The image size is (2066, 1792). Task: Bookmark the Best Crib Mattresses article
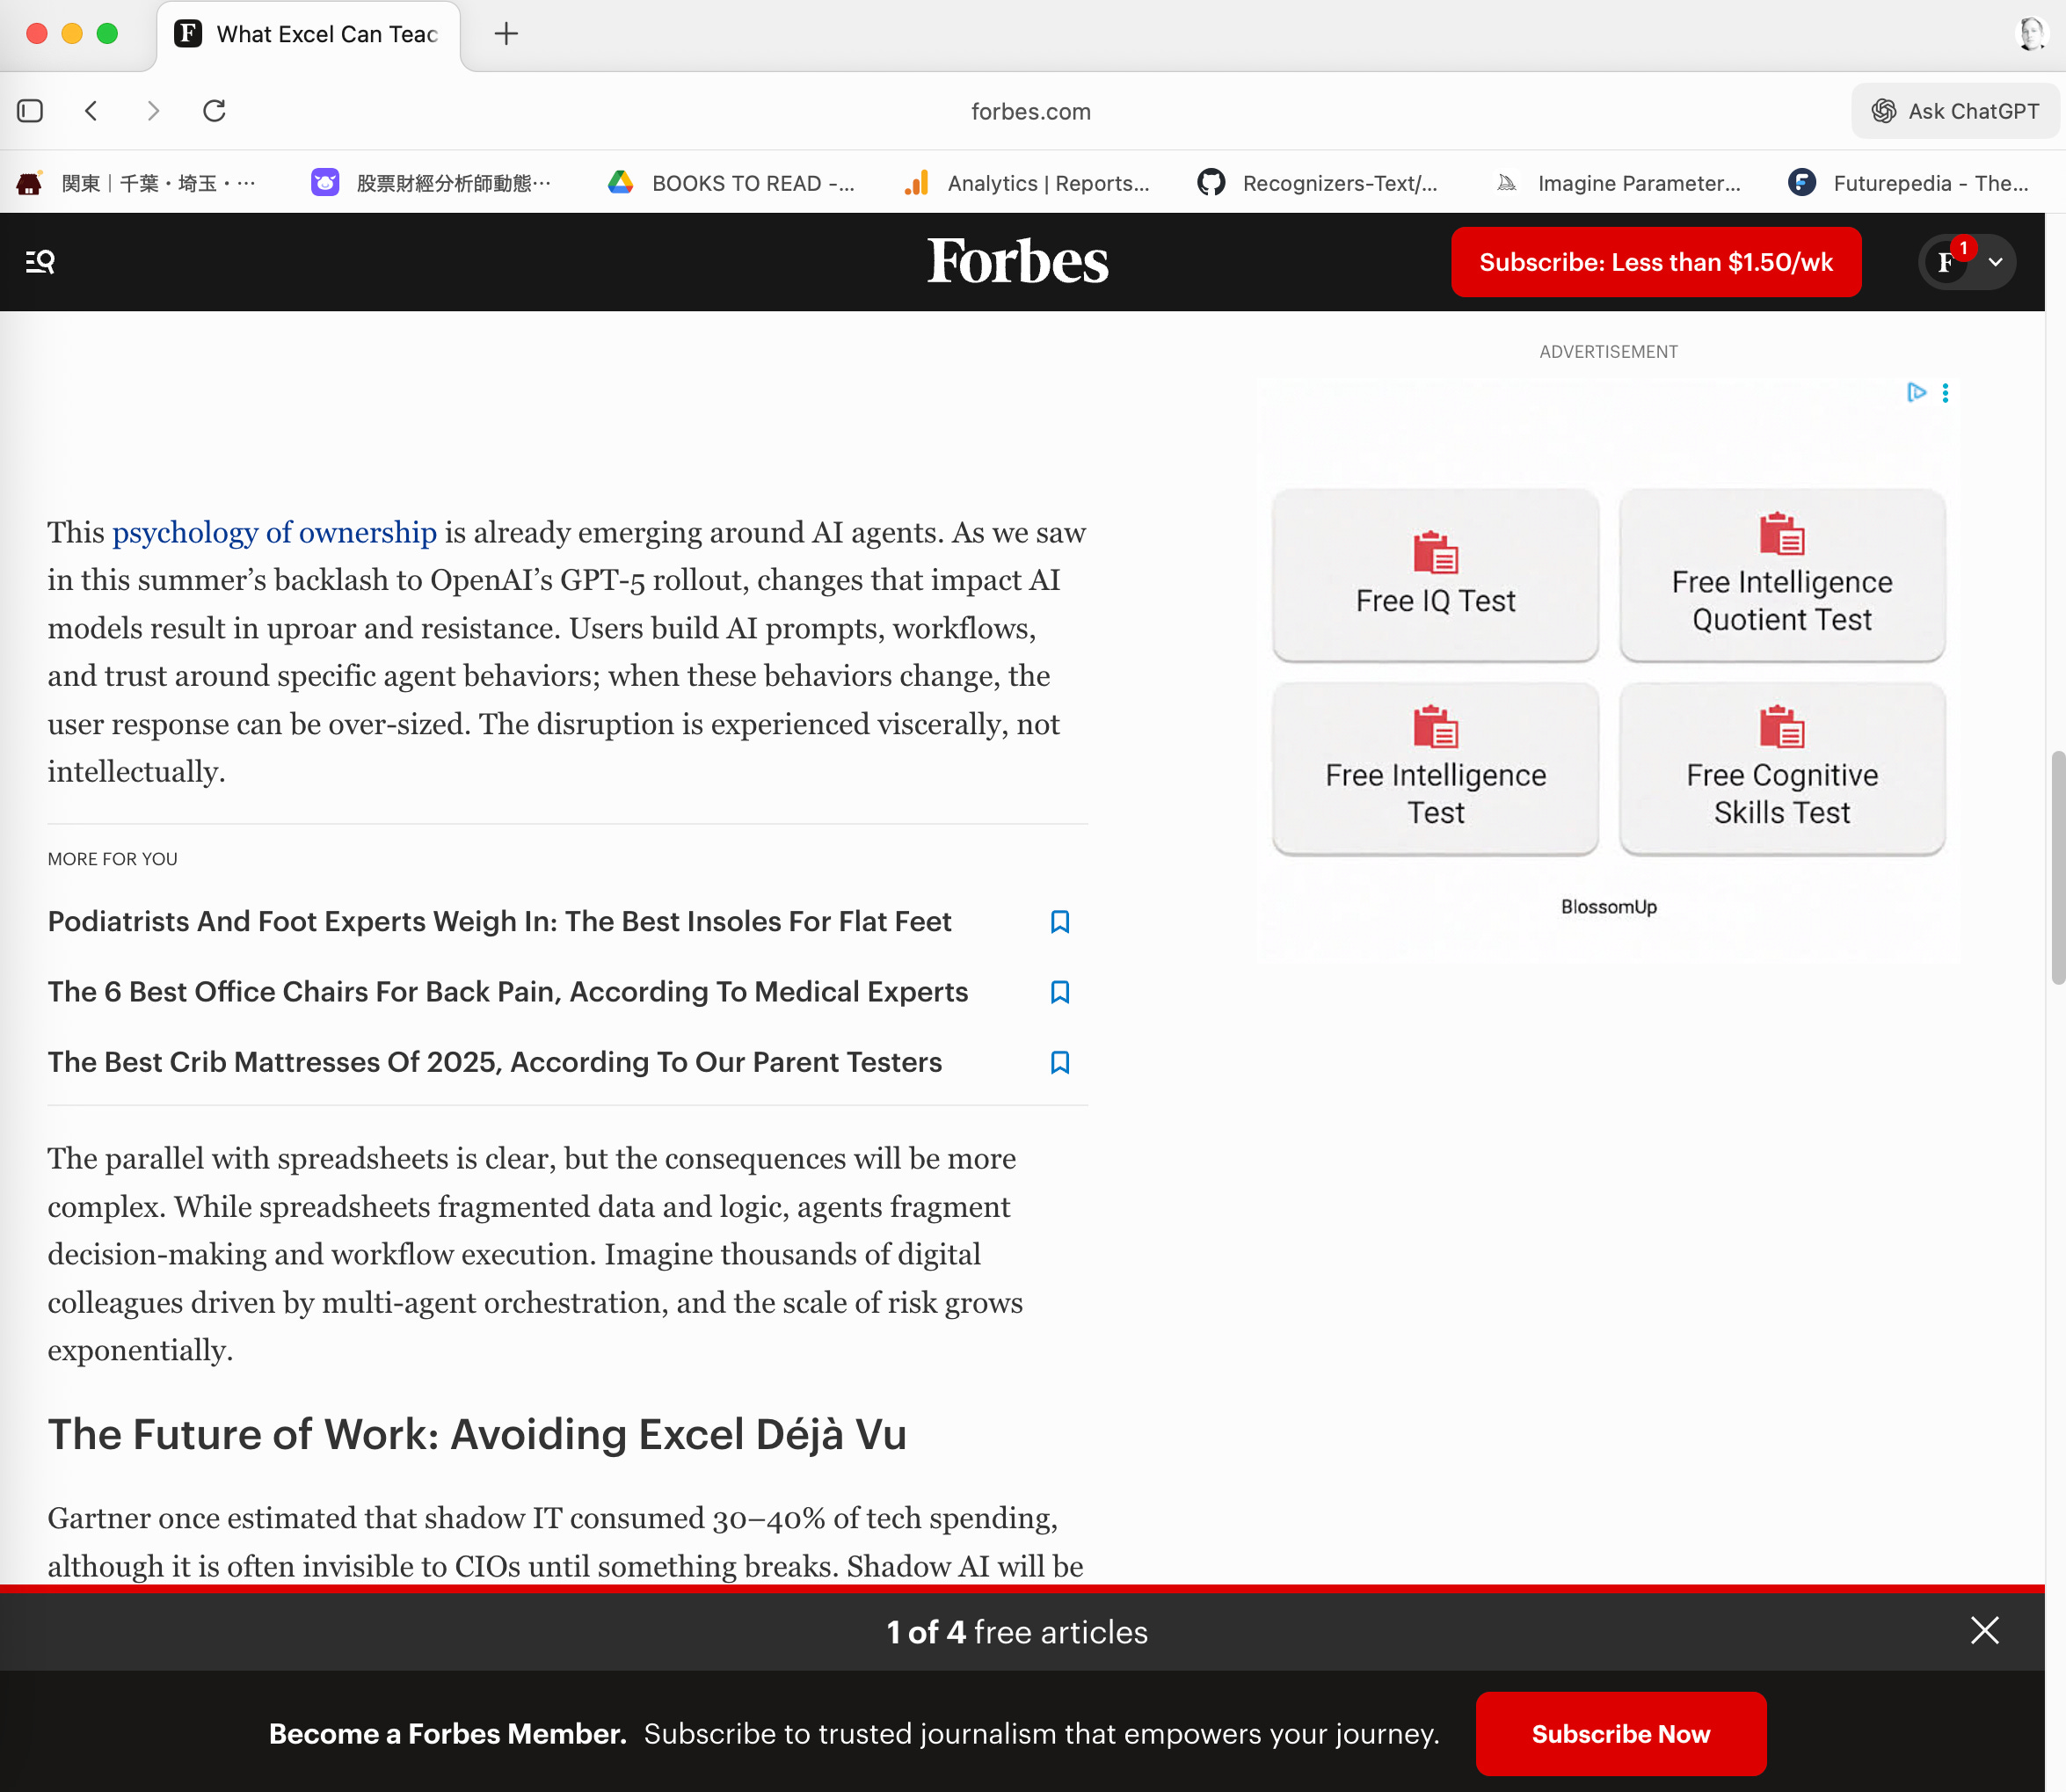[x=1060, y=1062]
